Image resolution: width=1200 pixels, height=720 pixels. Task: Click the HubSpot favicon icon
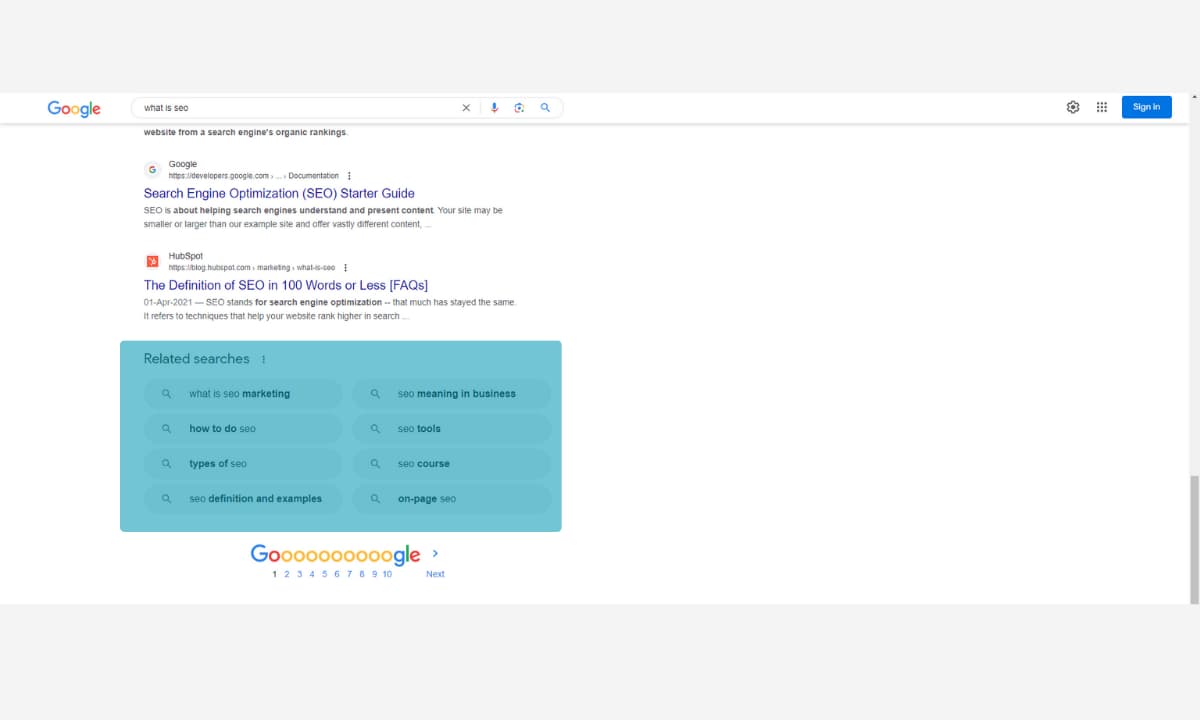[152, 261]
